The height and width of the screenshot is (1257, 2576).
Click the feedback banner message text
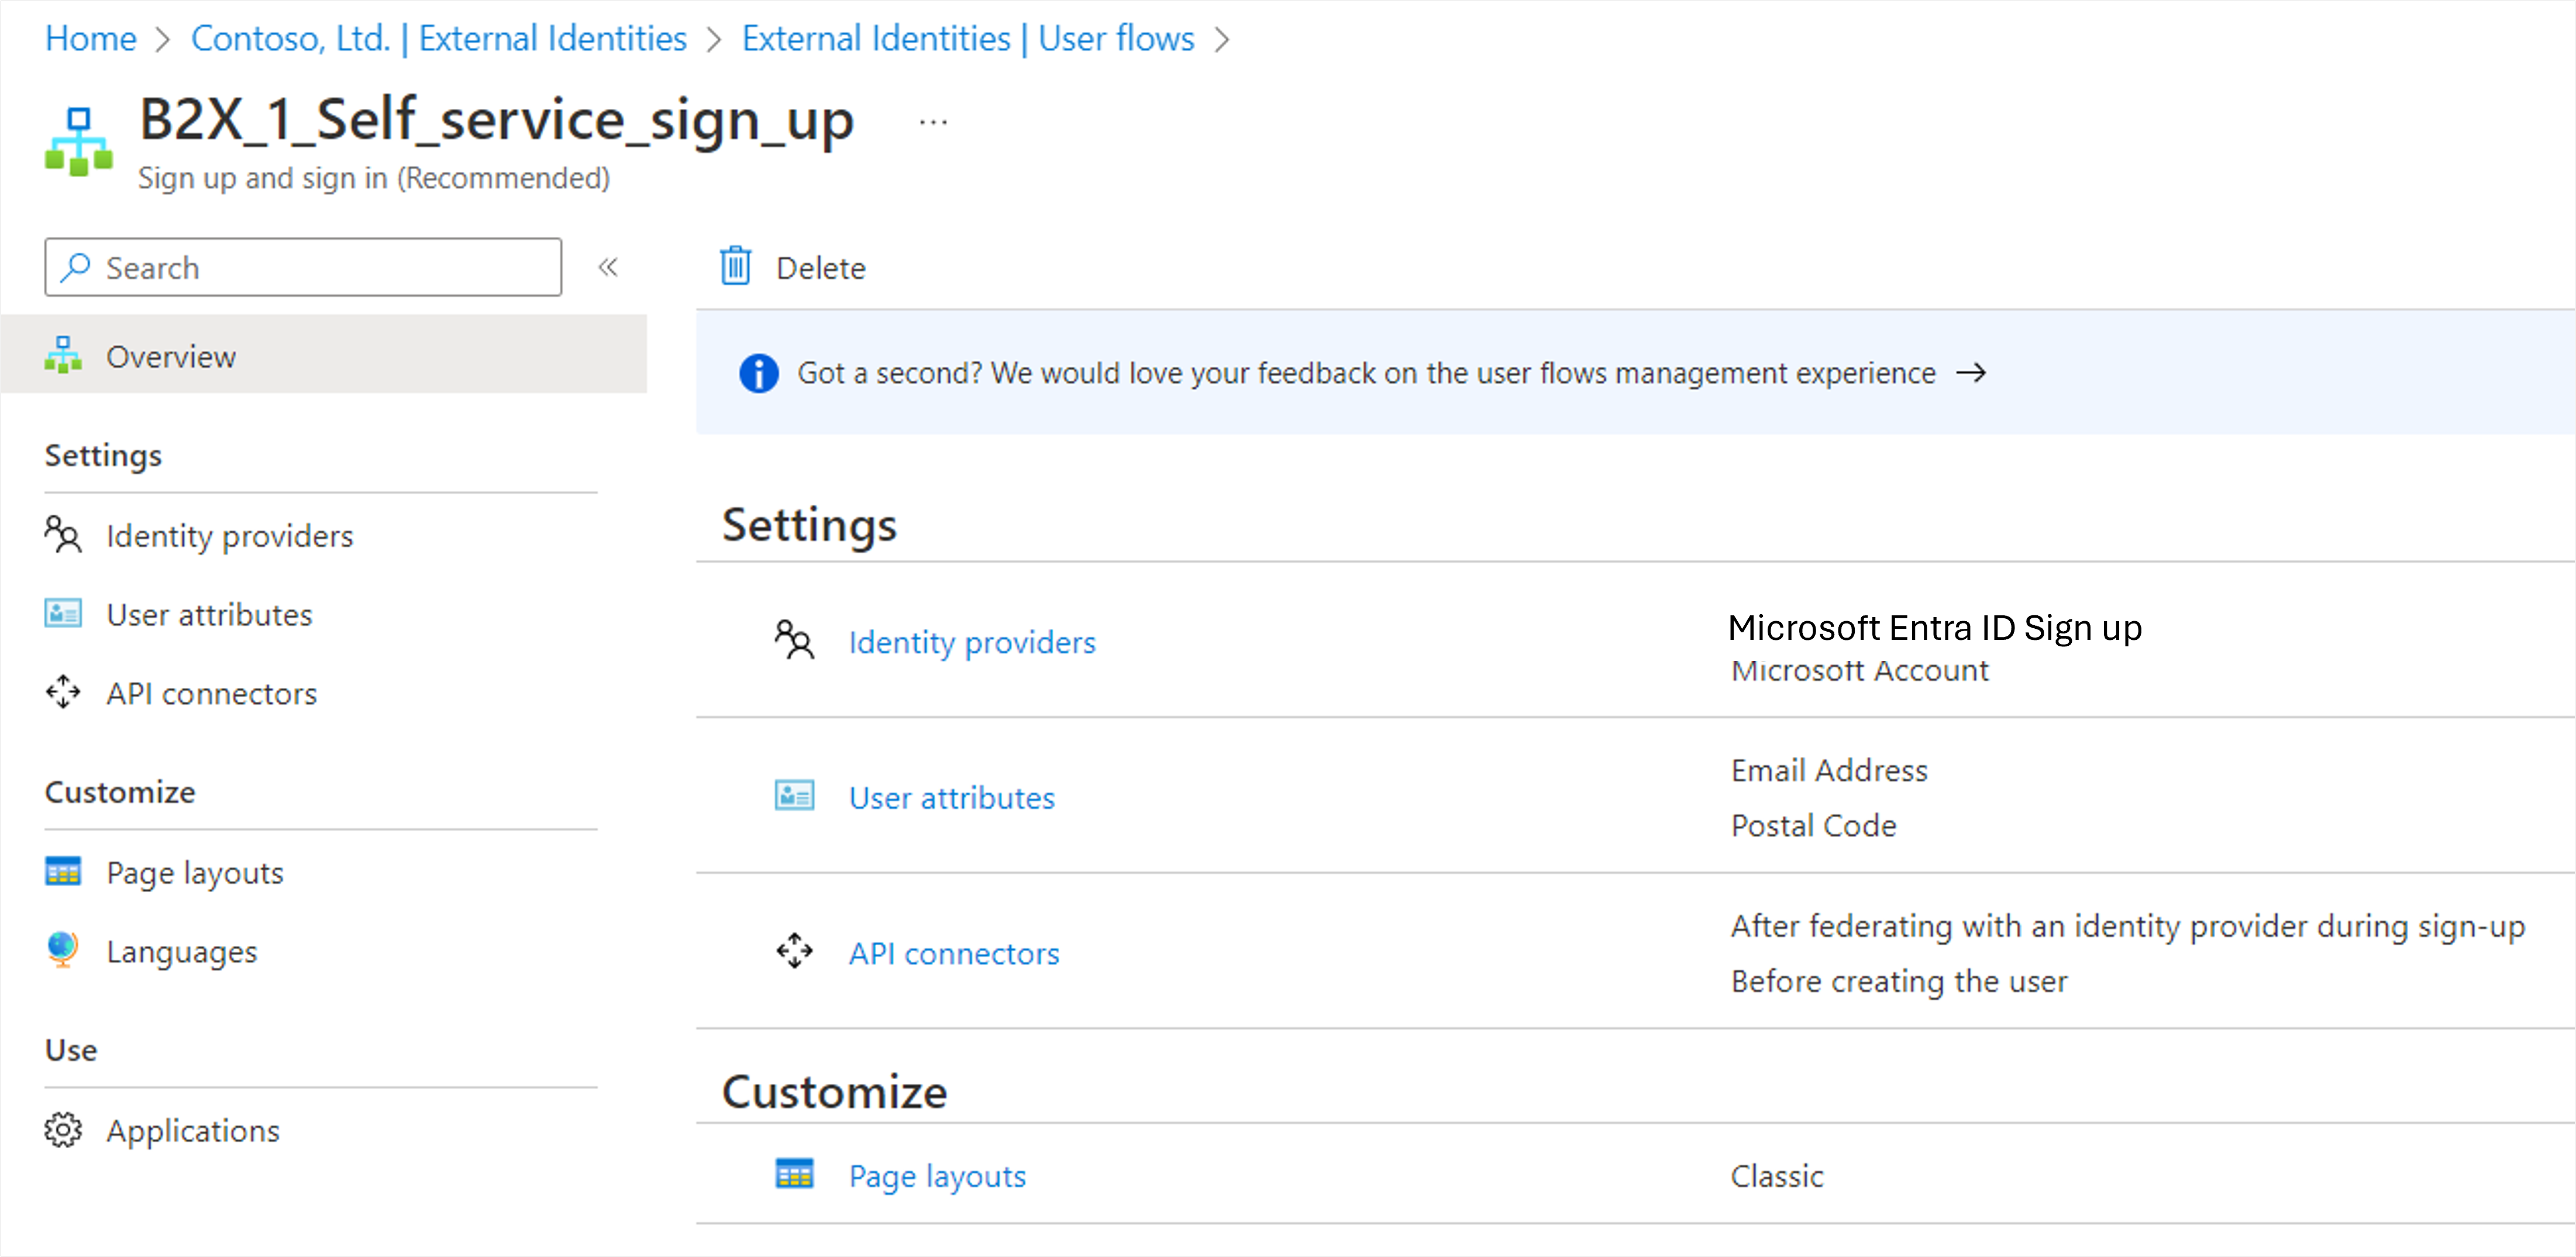click(1365, 373)
